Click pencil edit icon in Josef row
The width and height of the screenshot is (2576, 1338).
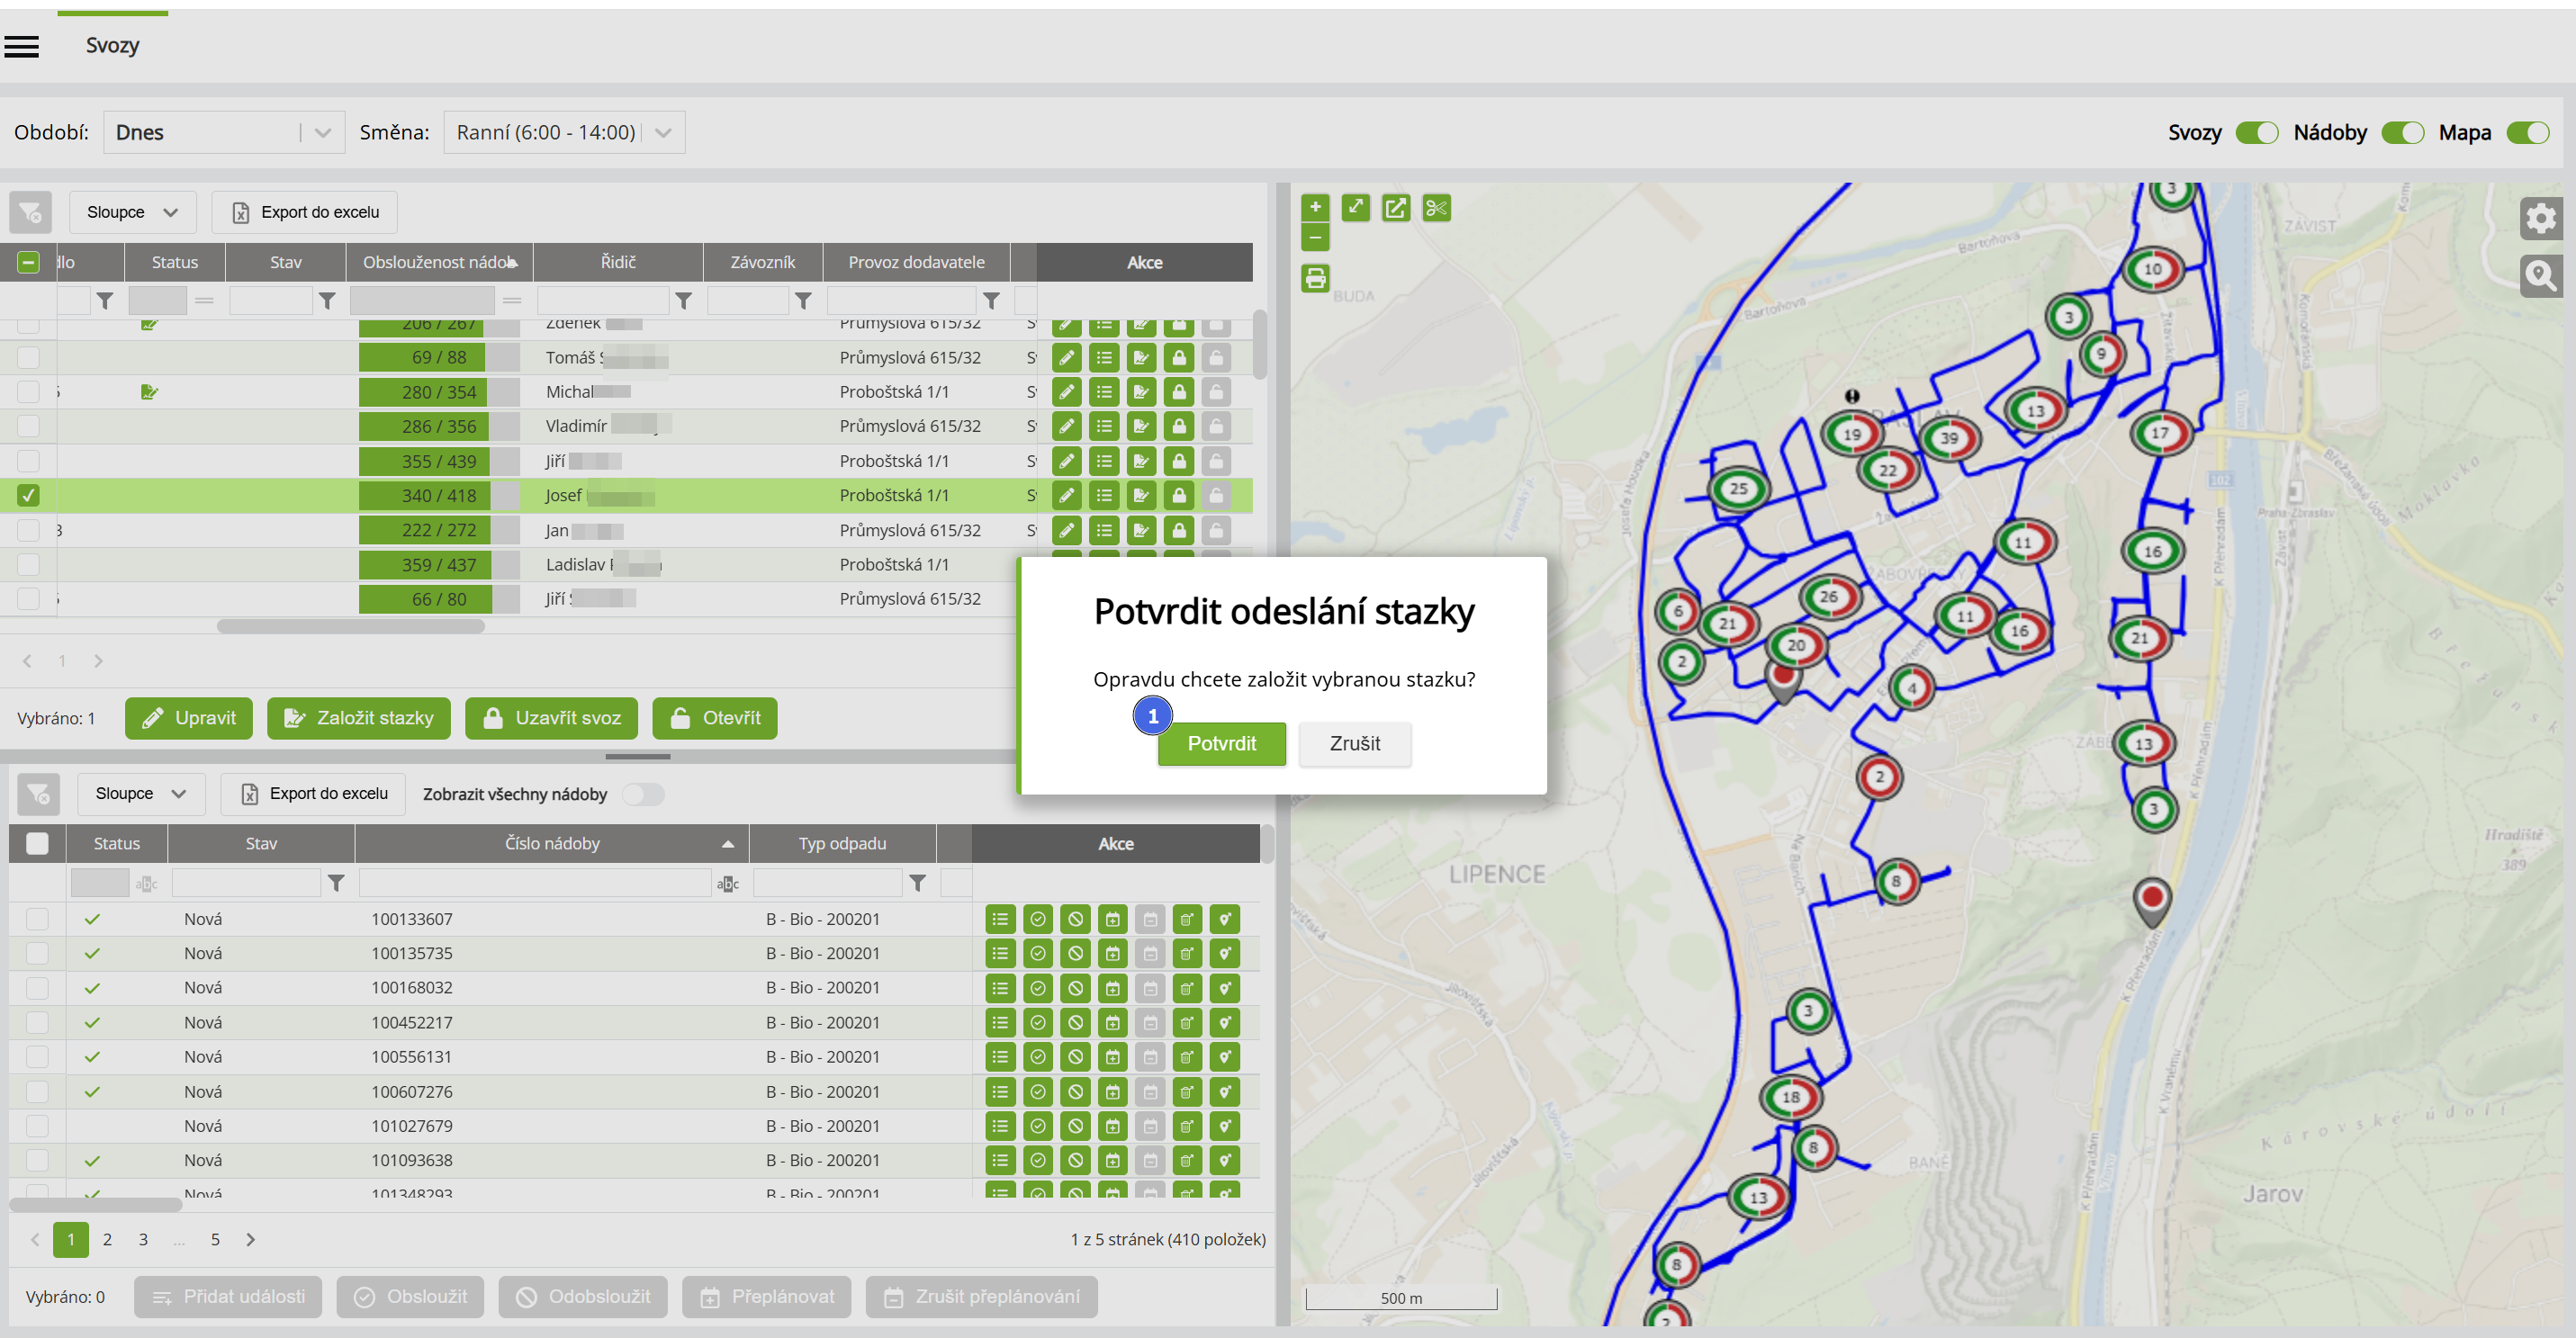point(1066,495)
